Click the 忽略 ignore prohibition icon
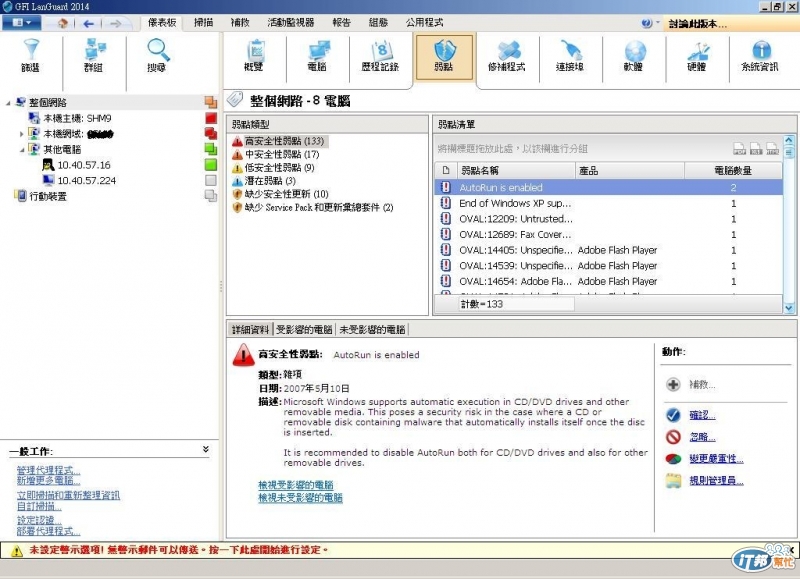Screen dimensions: 800x579 [x=673, y=437]
